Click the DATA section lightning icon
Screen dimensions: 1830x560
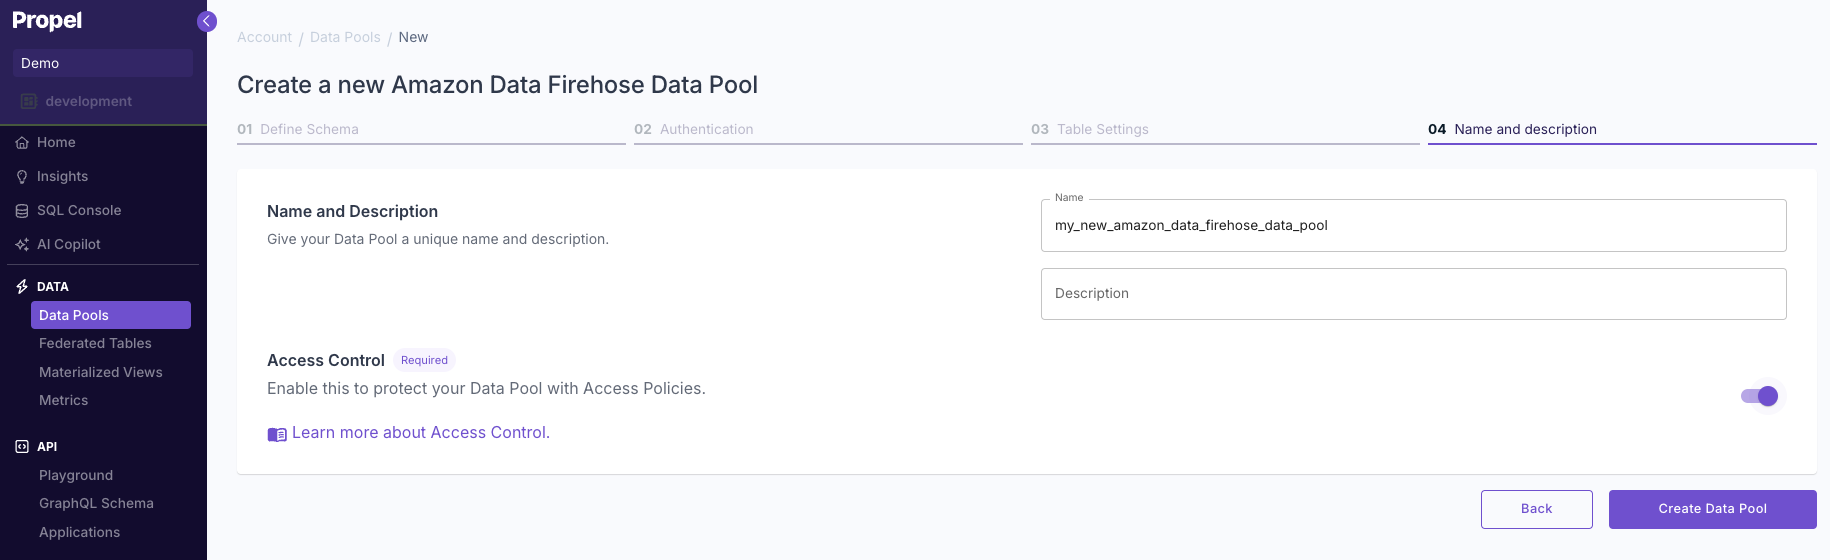pyautogui.click(x=22, y=287)
